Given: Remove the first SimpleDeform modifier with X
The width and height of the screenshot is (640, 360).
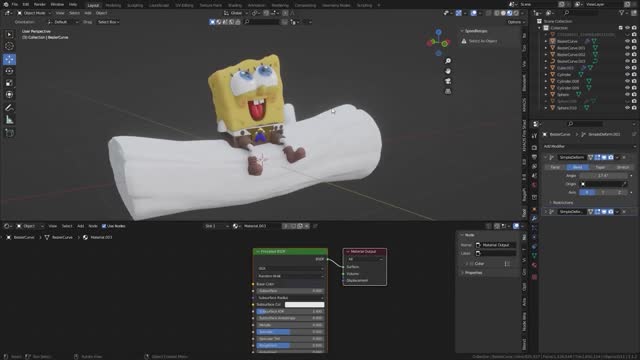Looking at the screenshot, I should pyautogui.click(x=624, y=158).
